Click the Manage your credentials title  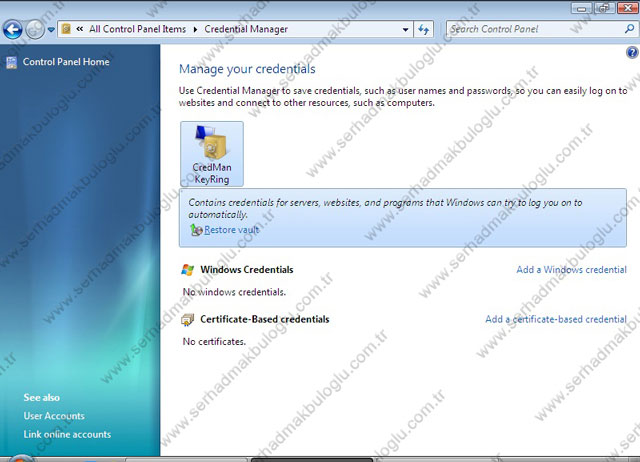(x=247, y=69)
